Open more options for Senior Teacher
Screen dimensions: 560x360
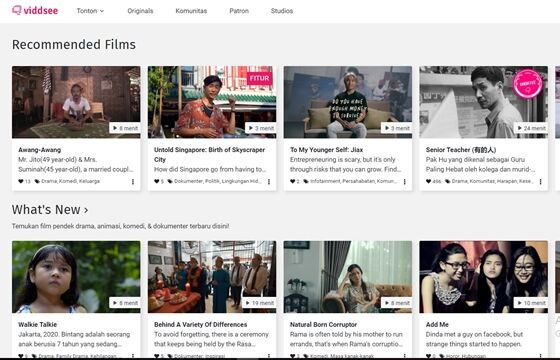(x=540, y=182)
